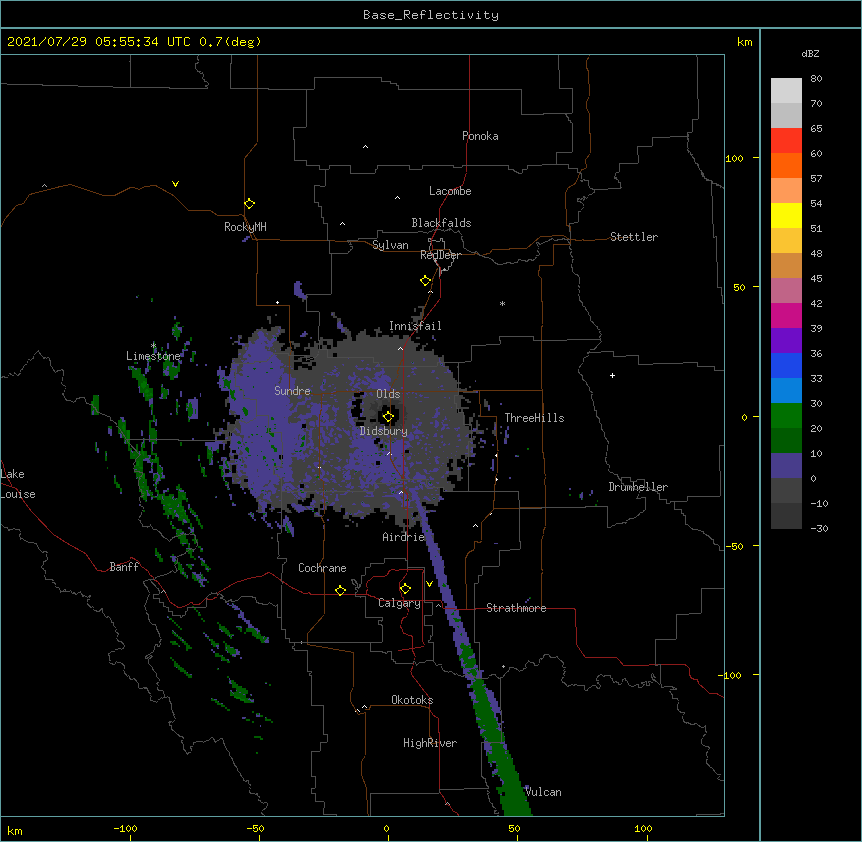
Task: Click the white caret marker south of Ponoka
Action: tap(366, 147)
